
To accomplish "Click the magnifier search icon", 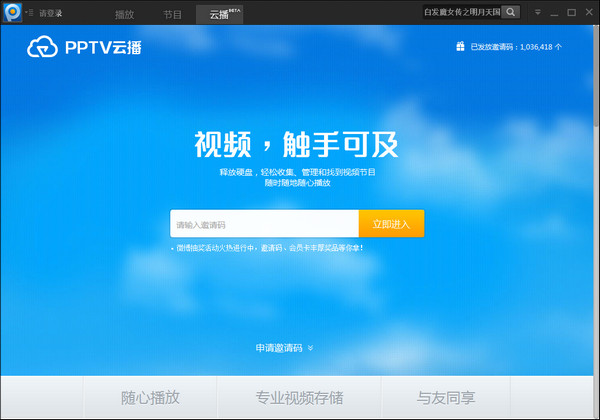I will coord(510,12).
